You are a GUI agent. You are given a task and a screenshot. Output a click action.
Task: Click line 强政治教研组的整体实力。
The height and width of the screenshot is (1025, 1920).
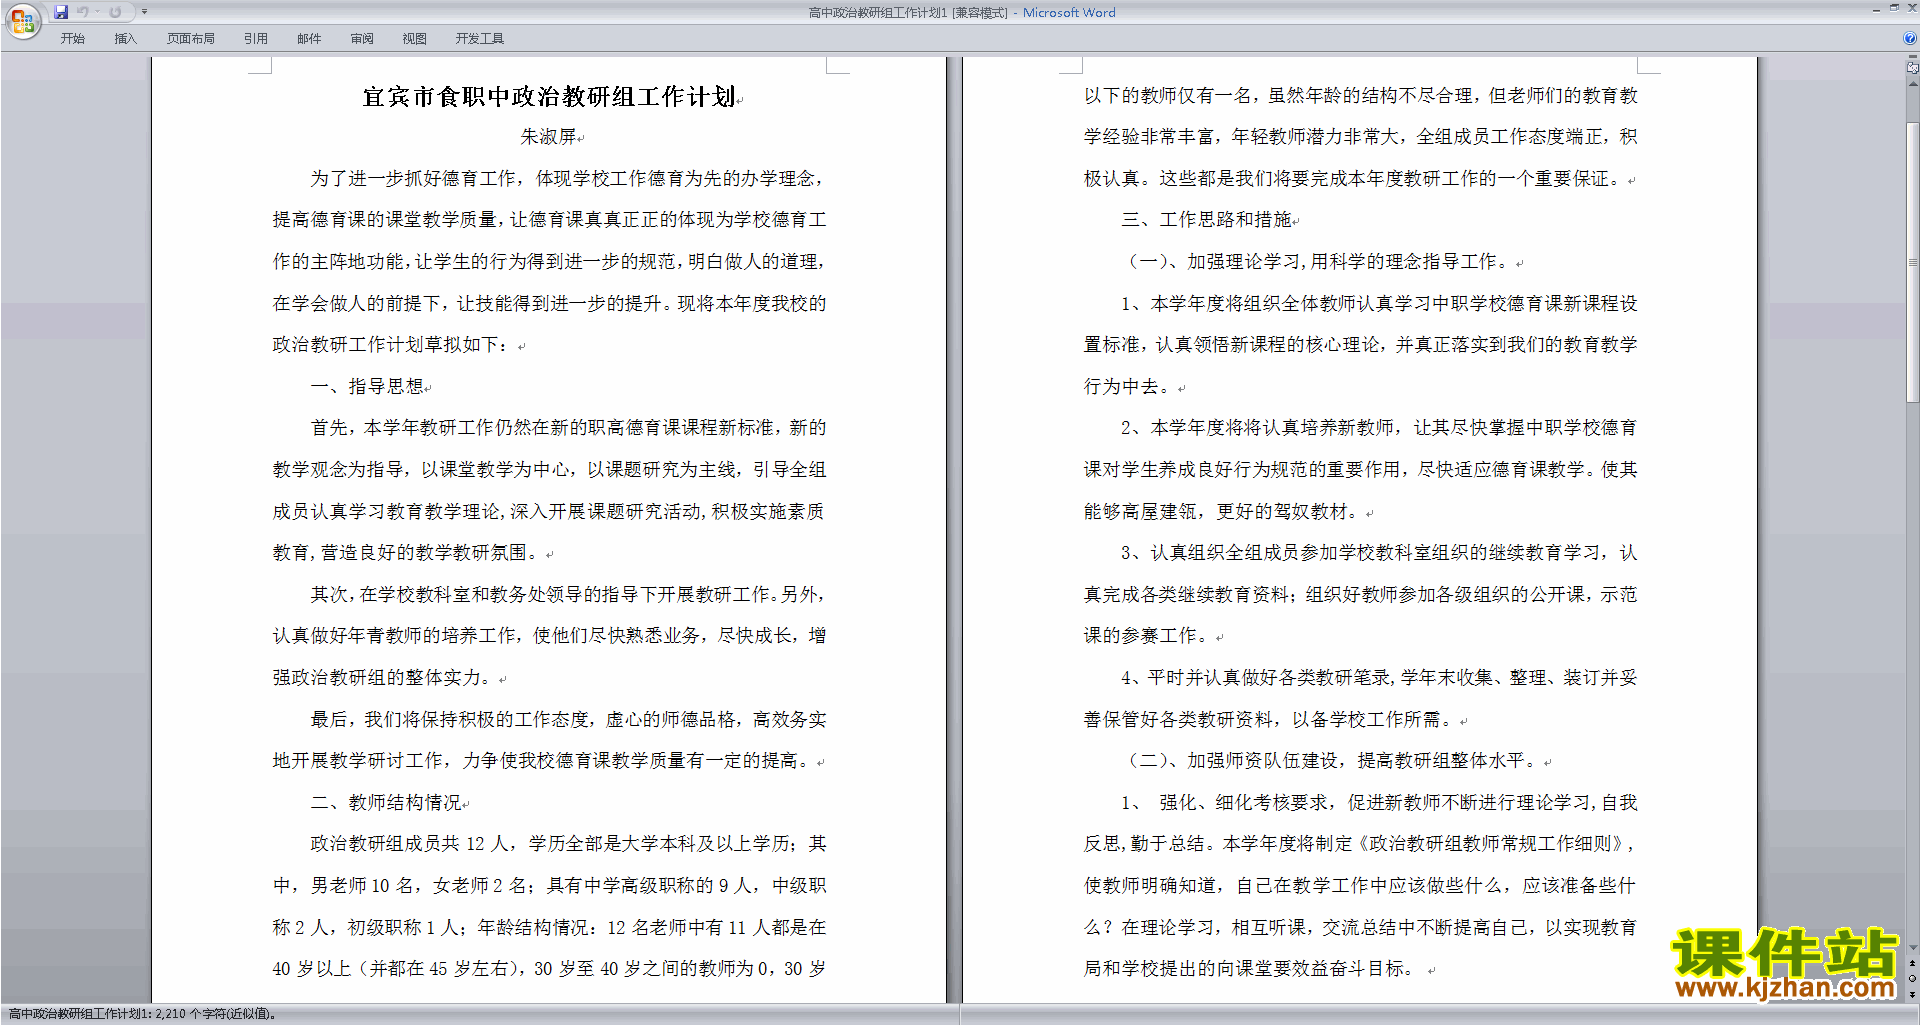click(384, 678)
